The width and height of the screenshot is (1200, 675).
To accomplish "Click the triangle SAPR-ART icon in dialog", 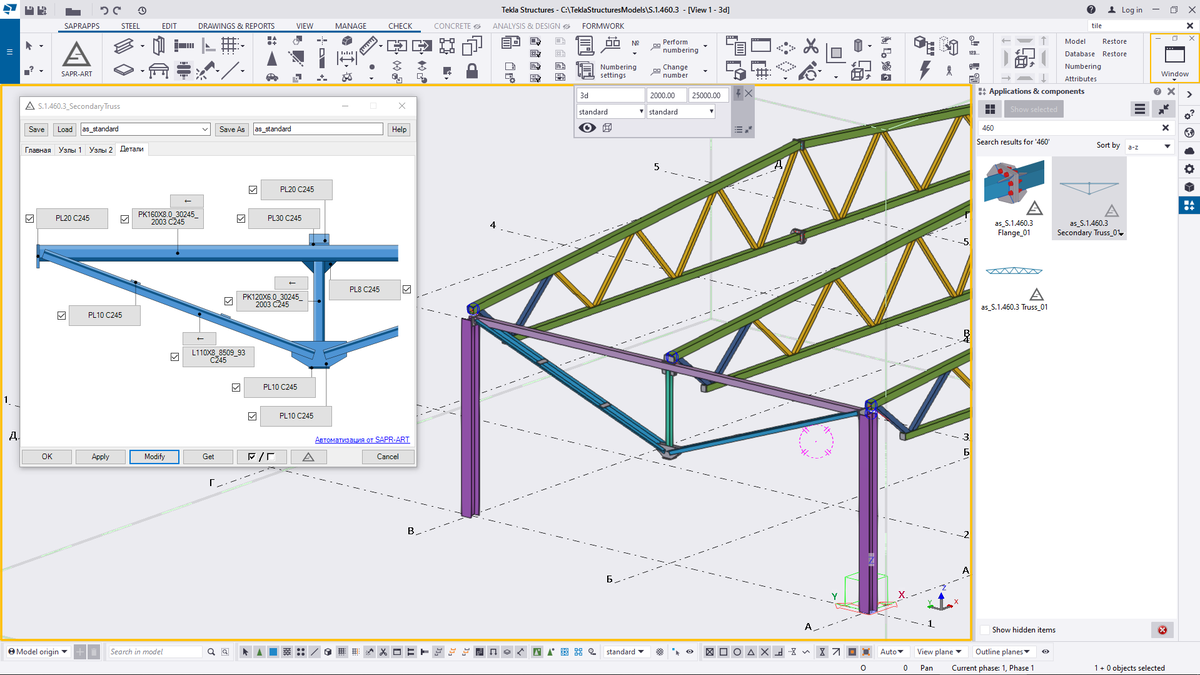I will [x=308, y=457].
